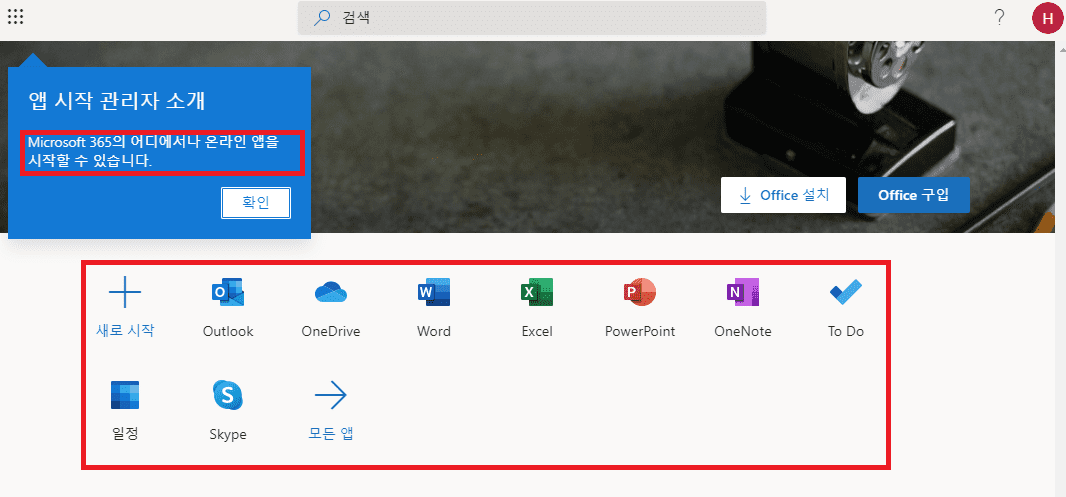Viewport: 1066px width, 497px height.
Task: Open the help question mark icon
Action: 999,18
